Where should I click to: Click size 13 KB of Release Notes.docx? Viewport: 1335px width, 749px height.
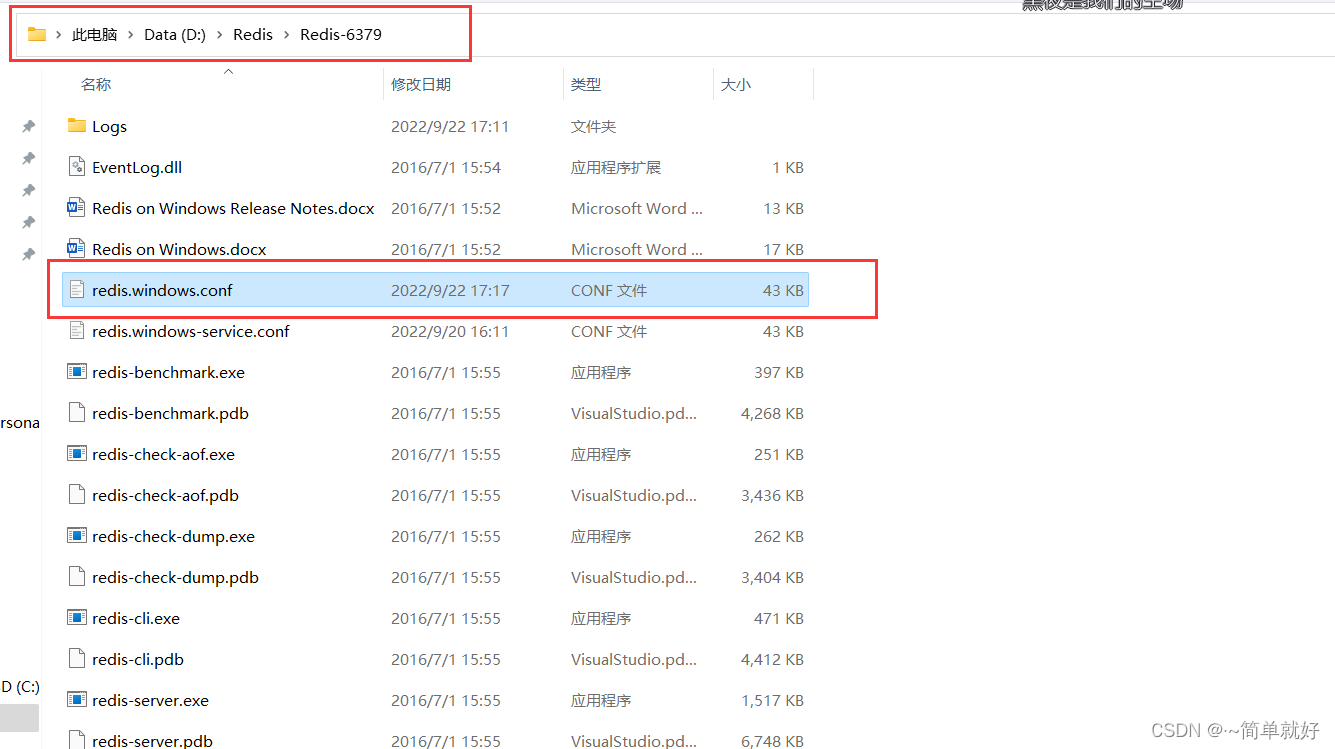pos(783,208)
